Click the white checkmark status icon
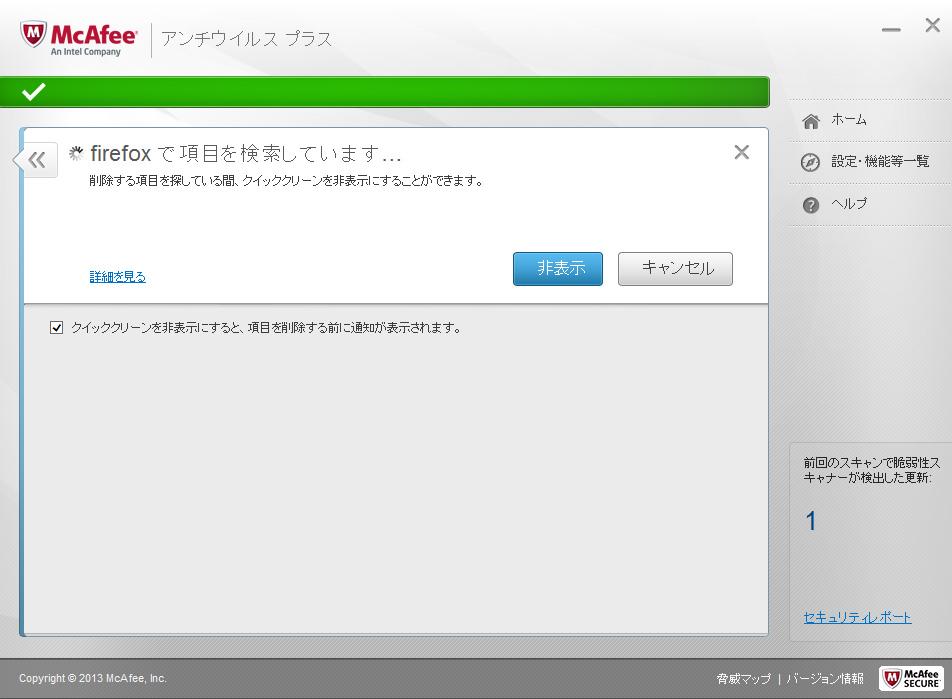The width and height of the screenshot is (952, 699). pos(33,92)
